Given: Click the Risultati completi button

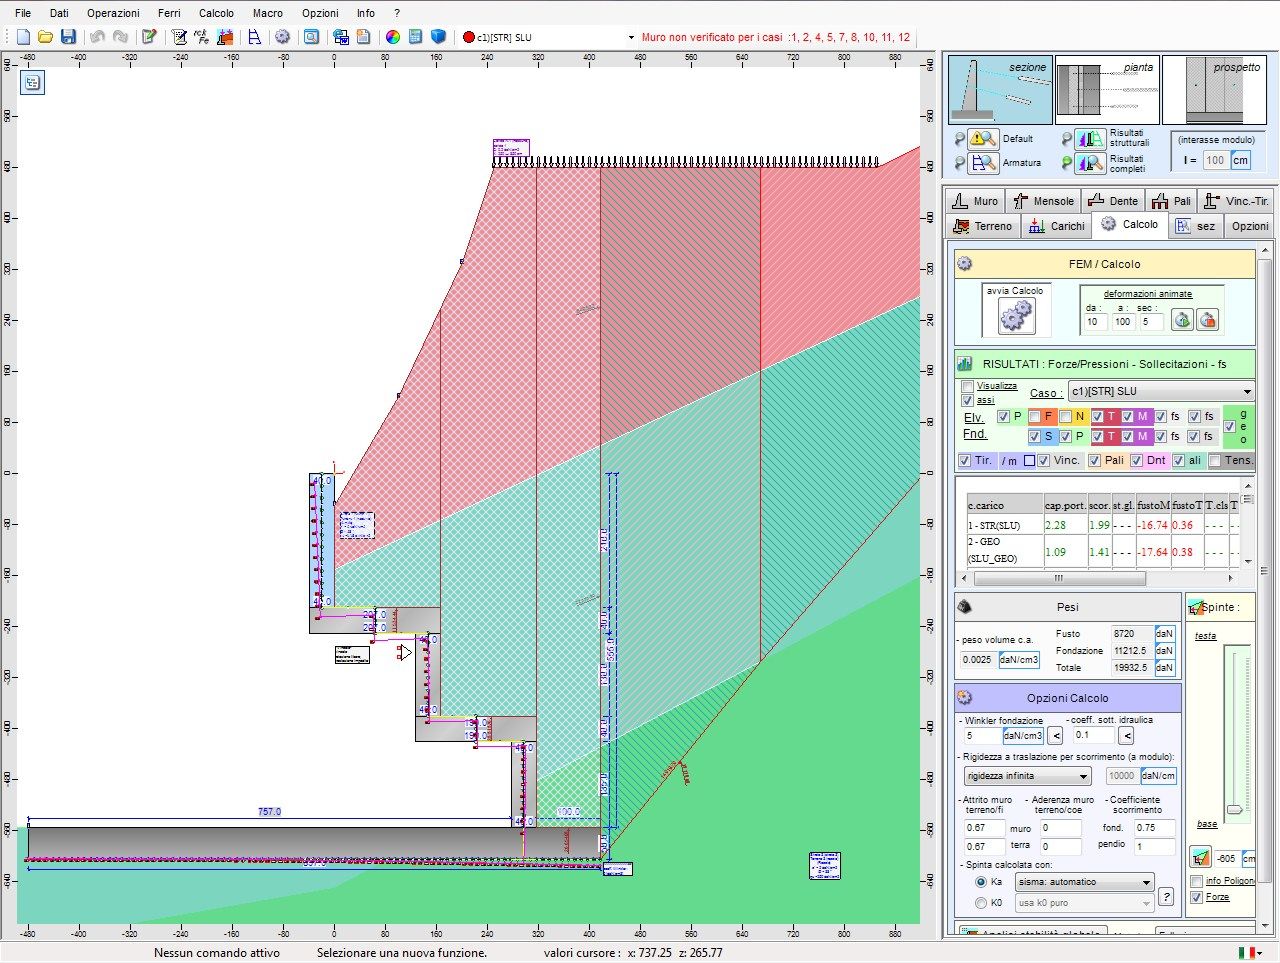Looking at the screenshot, I should click(1089, 163).
